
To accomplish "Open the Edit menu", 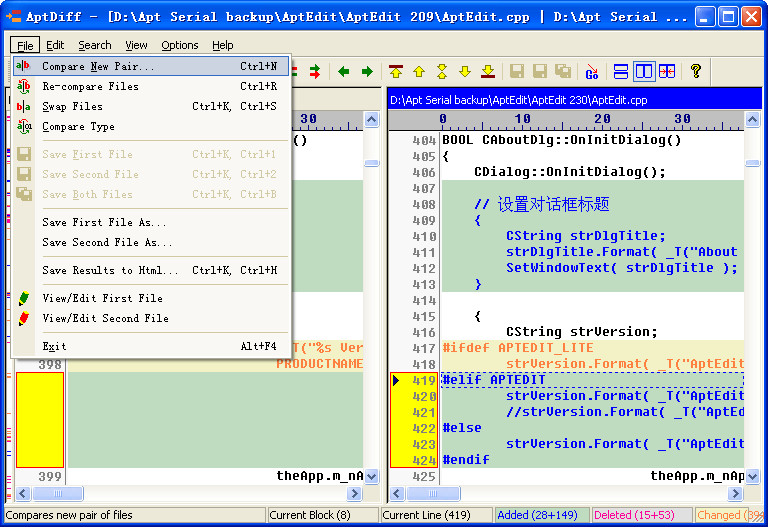I will [x=55, y=46].
